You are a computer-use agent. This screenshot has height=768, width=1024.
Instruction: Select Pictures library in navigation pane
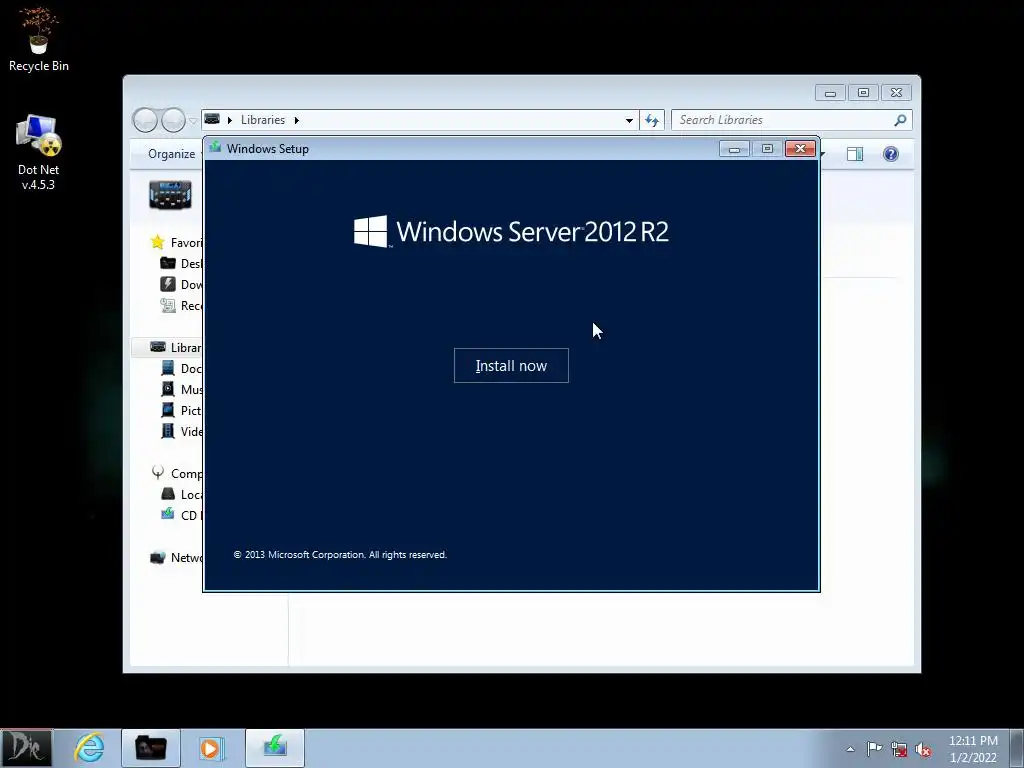click(x=182, y=410)
